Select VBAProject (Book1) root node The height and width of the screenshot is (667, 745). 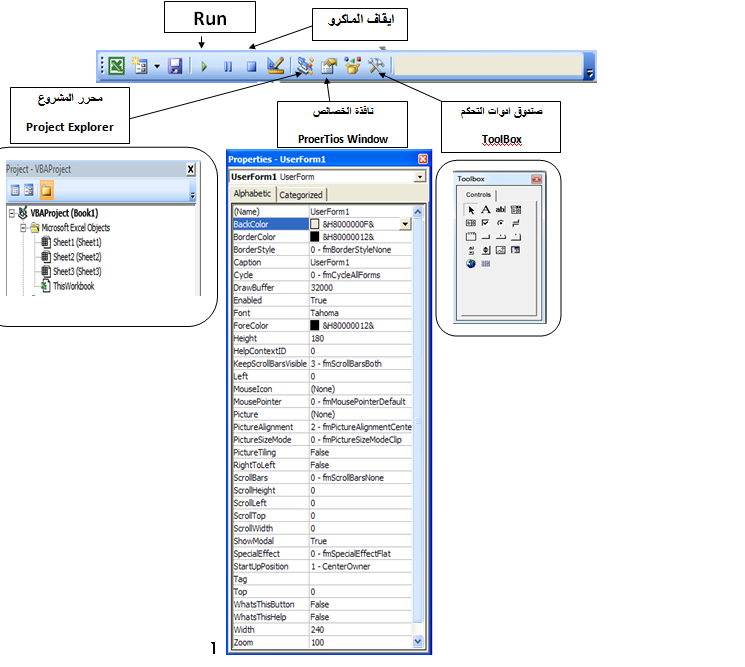(x=64, y=213)
